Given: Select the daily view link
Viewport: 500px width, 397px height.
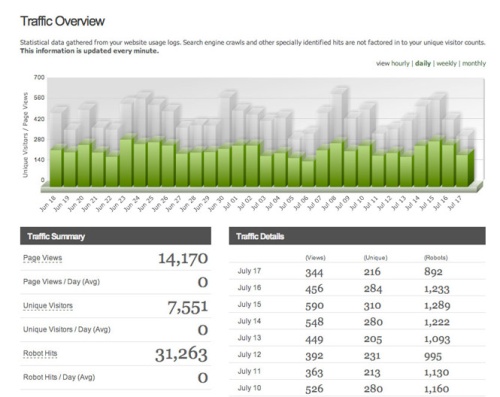Looking at the screenshot, I should (423, 63).
